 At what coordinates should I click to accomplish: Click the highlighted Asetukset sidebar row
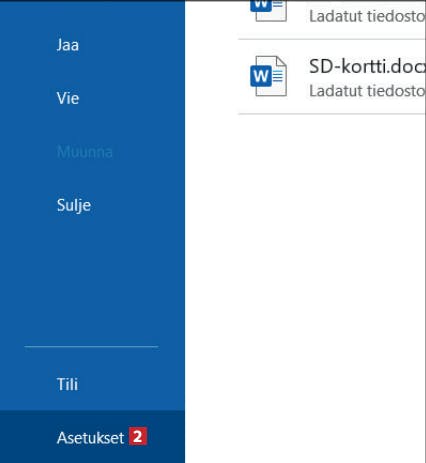92,437
